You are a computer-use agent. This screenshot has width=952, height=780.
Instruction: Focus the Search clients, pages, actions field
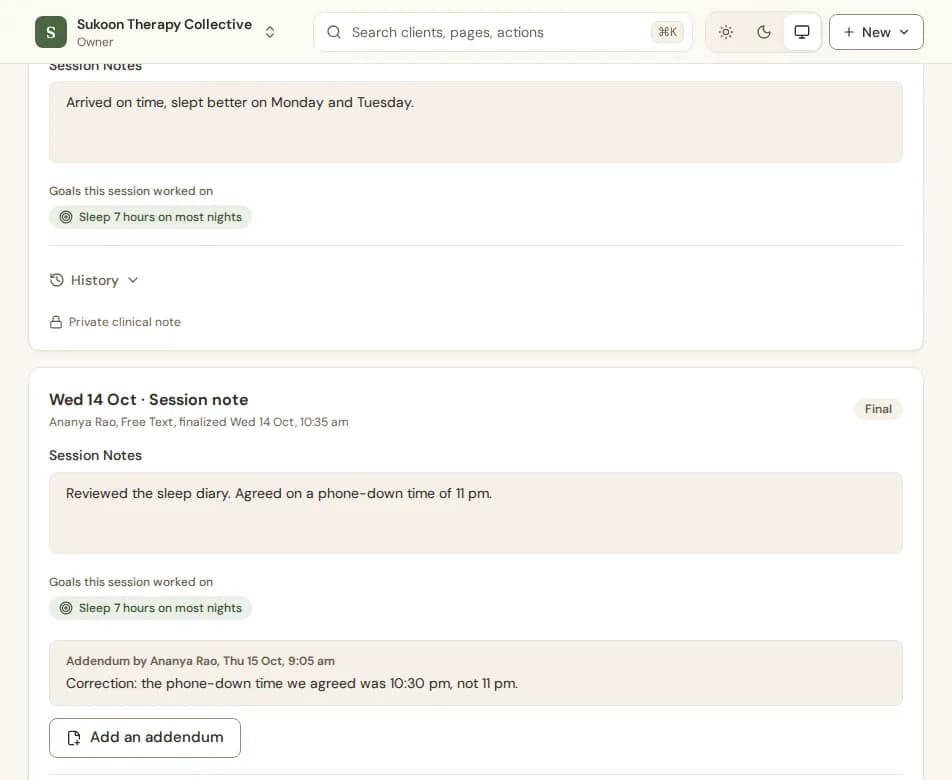pyautogui.click(x=503, y=32)
